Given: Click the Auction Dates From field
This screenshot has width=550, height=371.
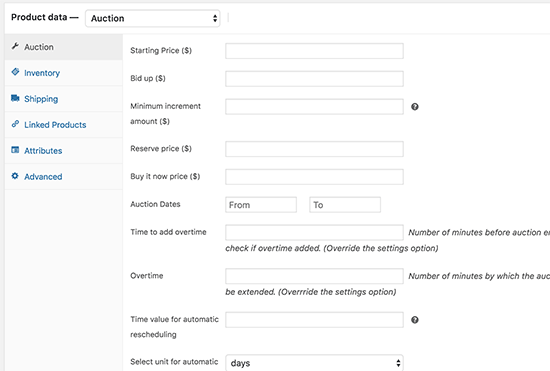Looking at the screenshot, I should 261,205.
